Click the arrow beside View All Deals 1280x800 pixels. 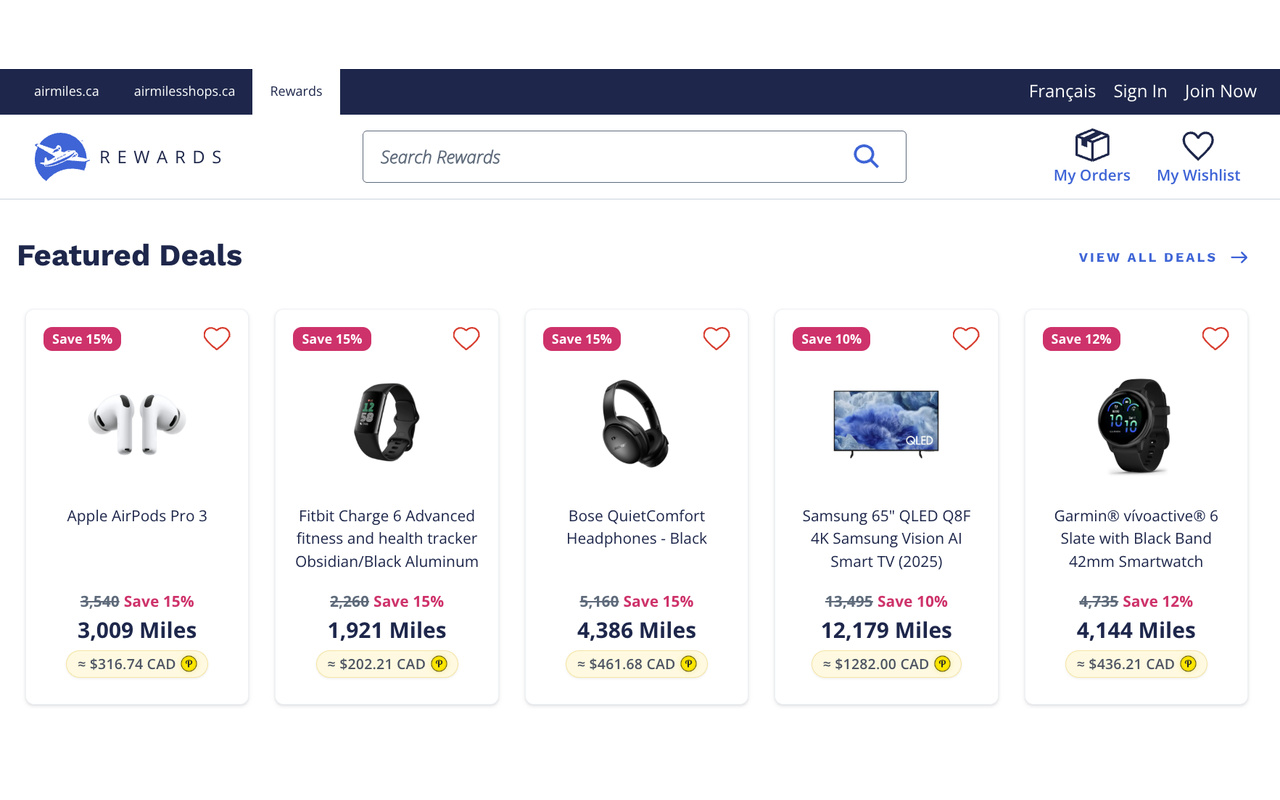click(1239, 258)
